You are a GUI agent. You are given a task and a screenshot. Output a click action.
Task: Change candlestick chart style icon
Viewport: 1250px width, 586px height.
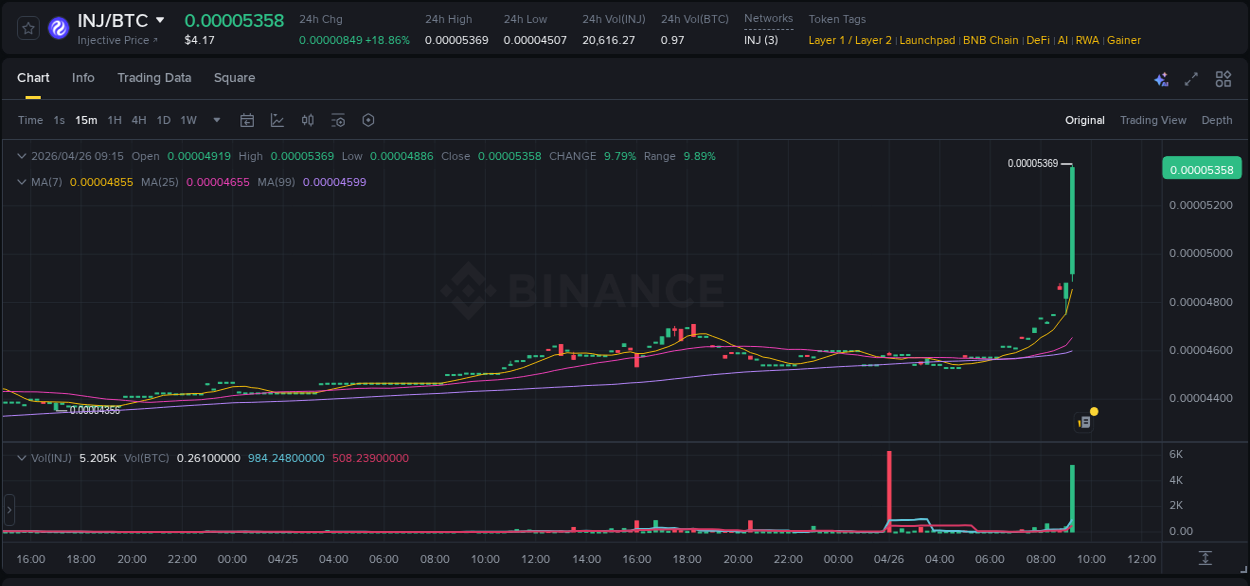coord(308,120)
